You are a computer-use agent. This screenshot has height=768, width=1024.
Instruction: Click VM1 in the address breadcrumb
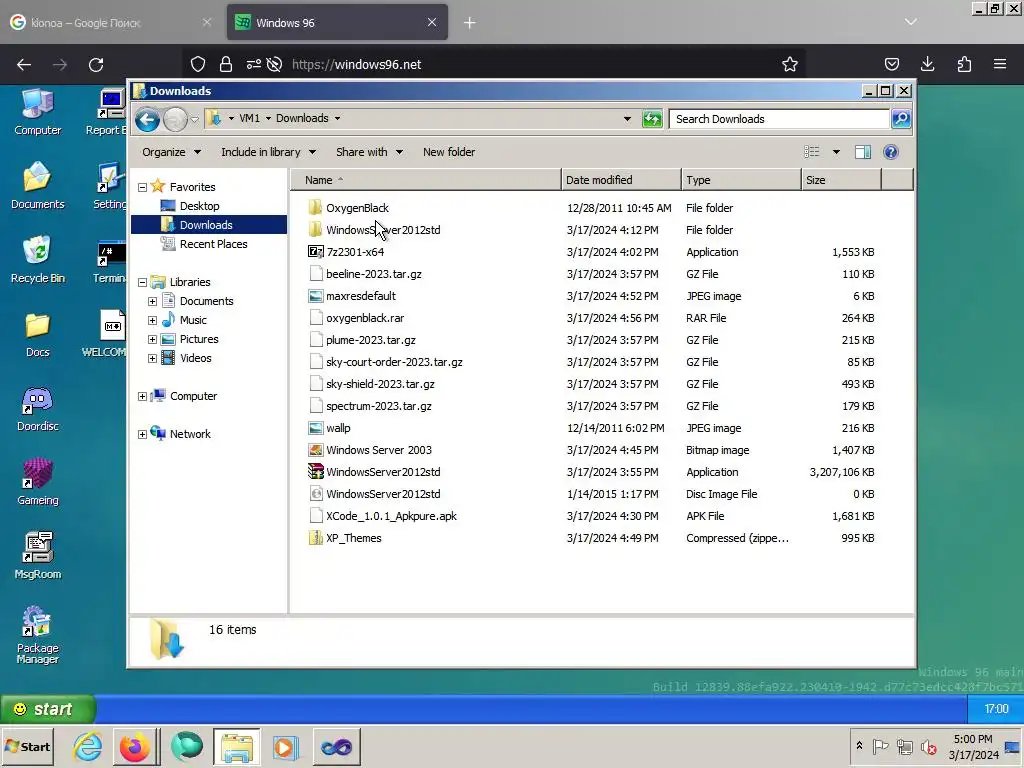249,118
